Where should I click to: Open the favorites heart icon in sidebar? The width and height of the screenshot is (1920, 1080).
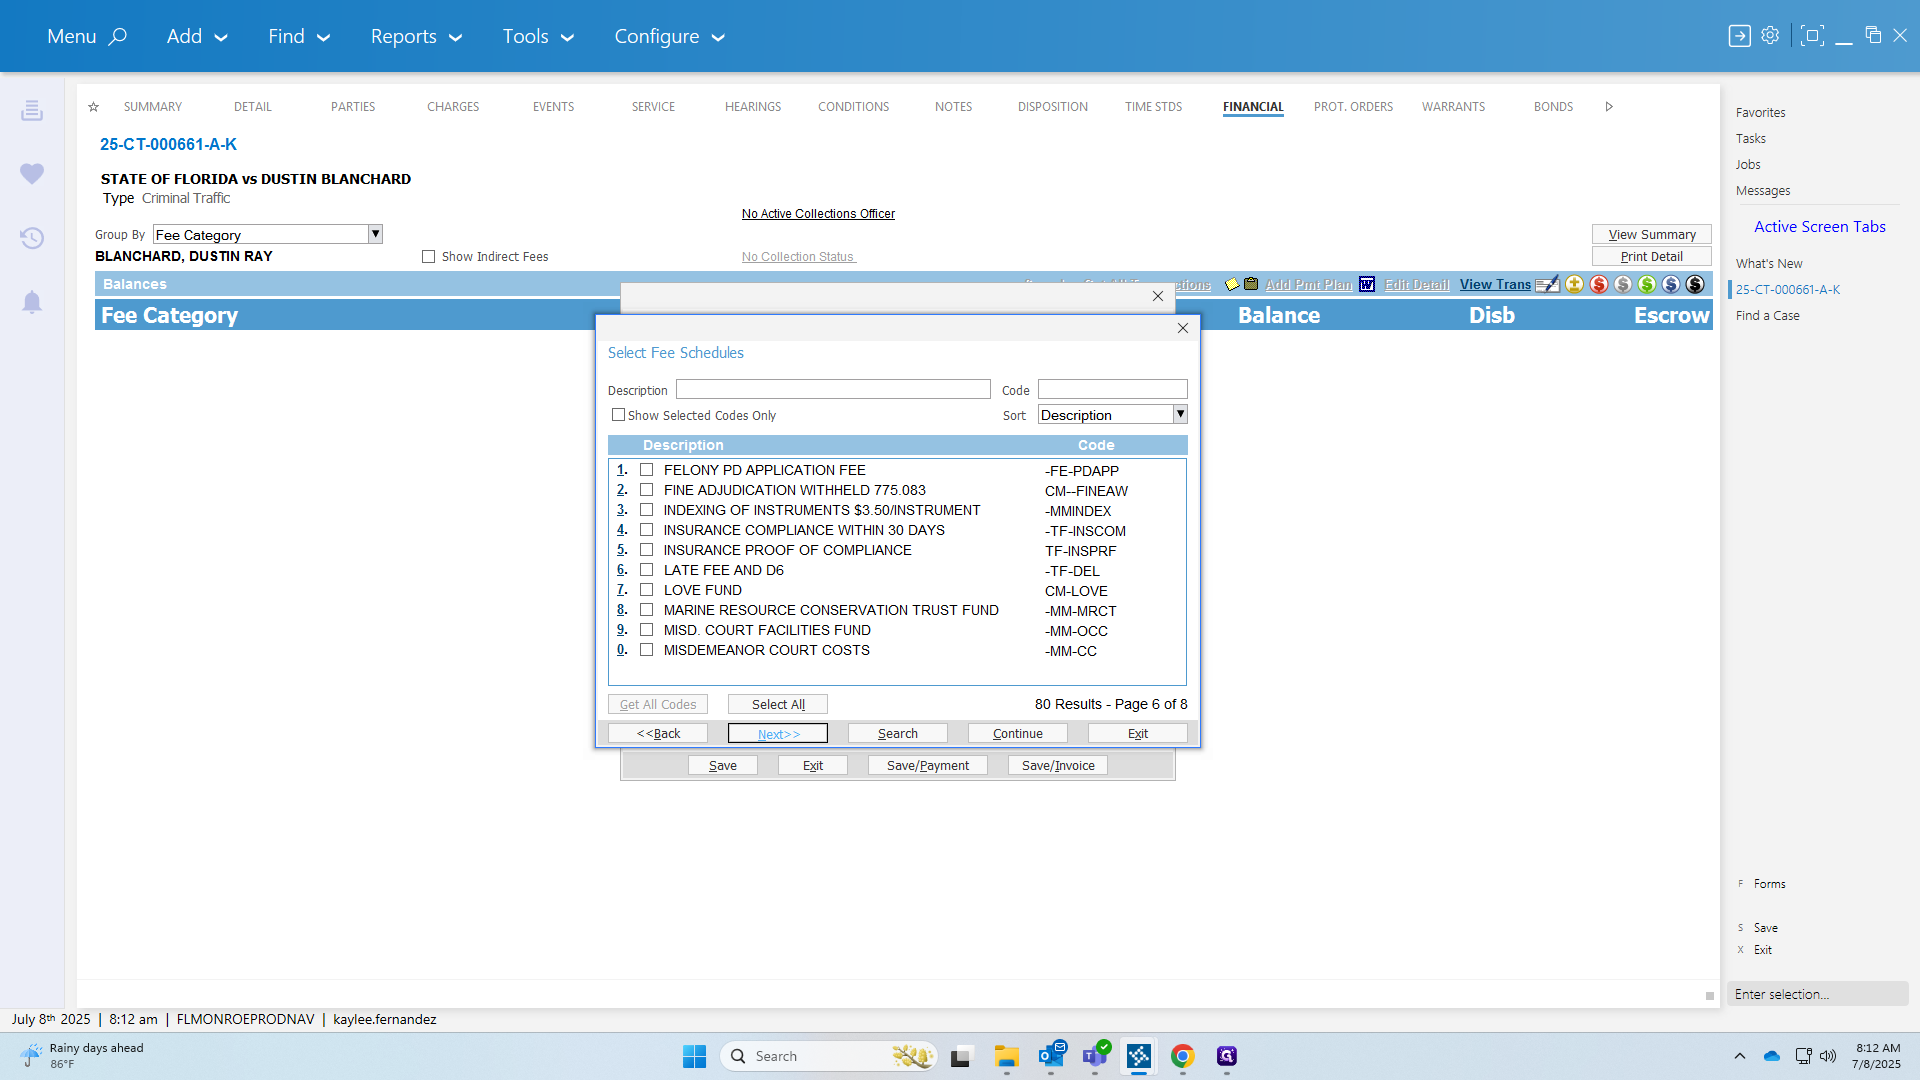[32, 173]
